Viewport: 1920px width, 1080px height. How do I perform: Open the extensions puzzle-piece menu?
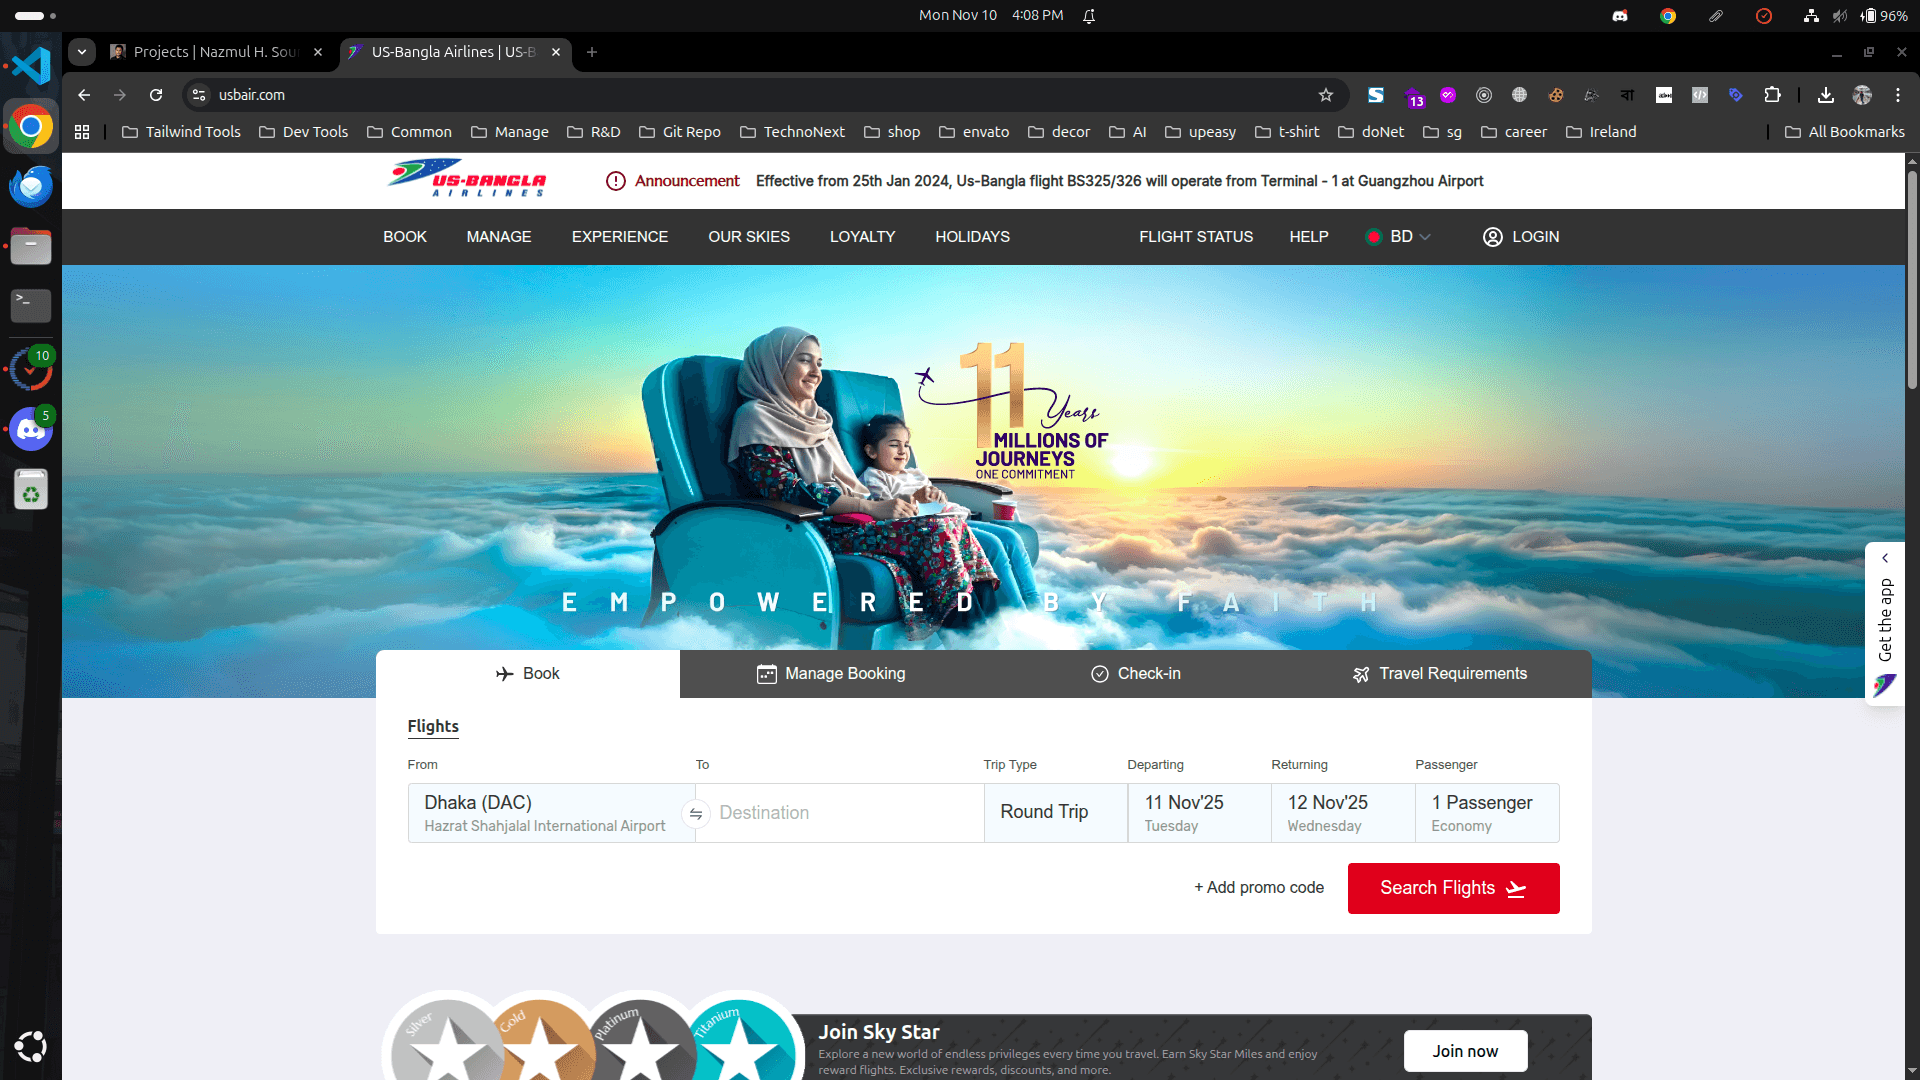tap(1774, 95)
